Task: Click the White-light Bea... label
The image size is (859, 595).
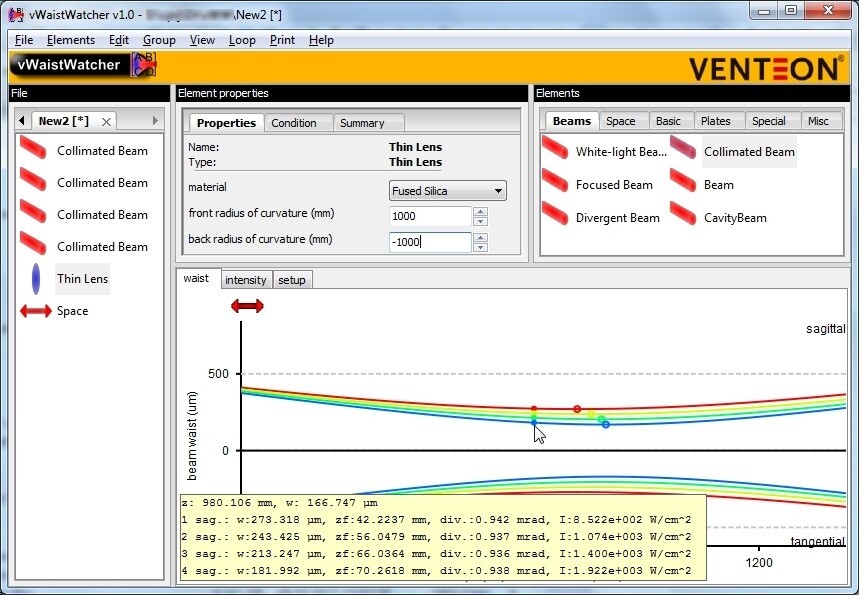Action: point(621,152)
